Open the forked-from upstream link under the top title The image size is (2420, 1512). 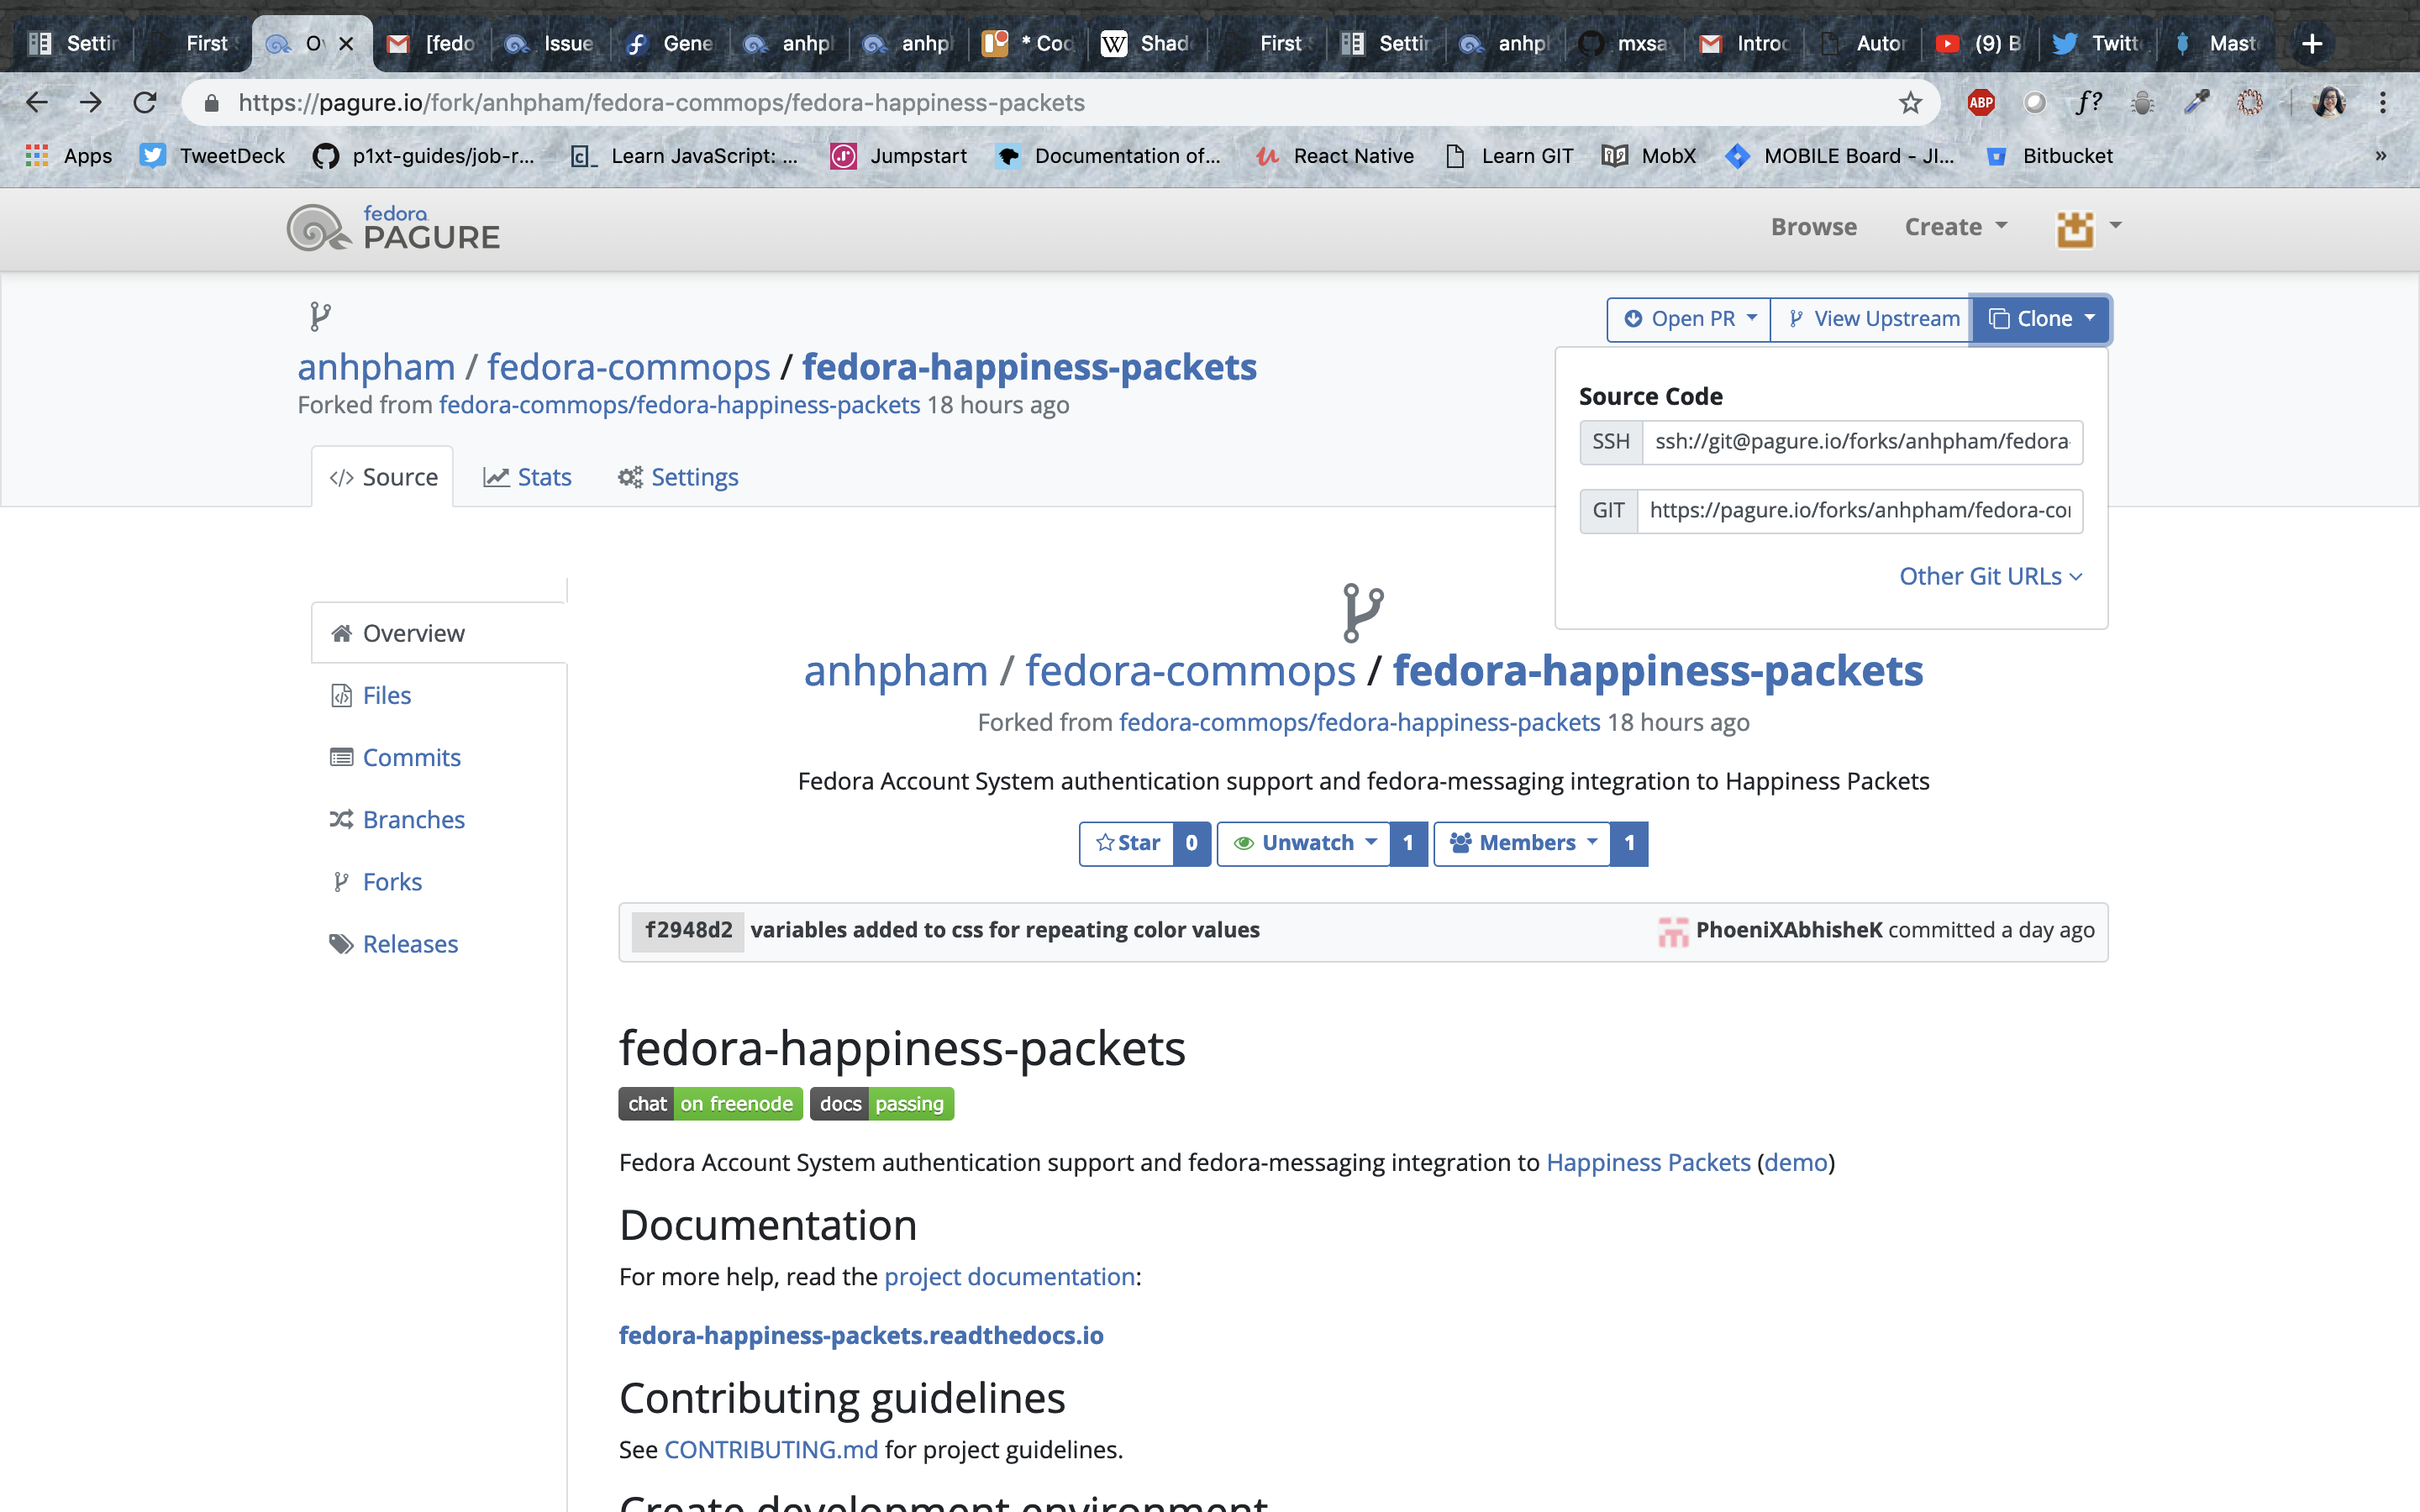[679, 405]
